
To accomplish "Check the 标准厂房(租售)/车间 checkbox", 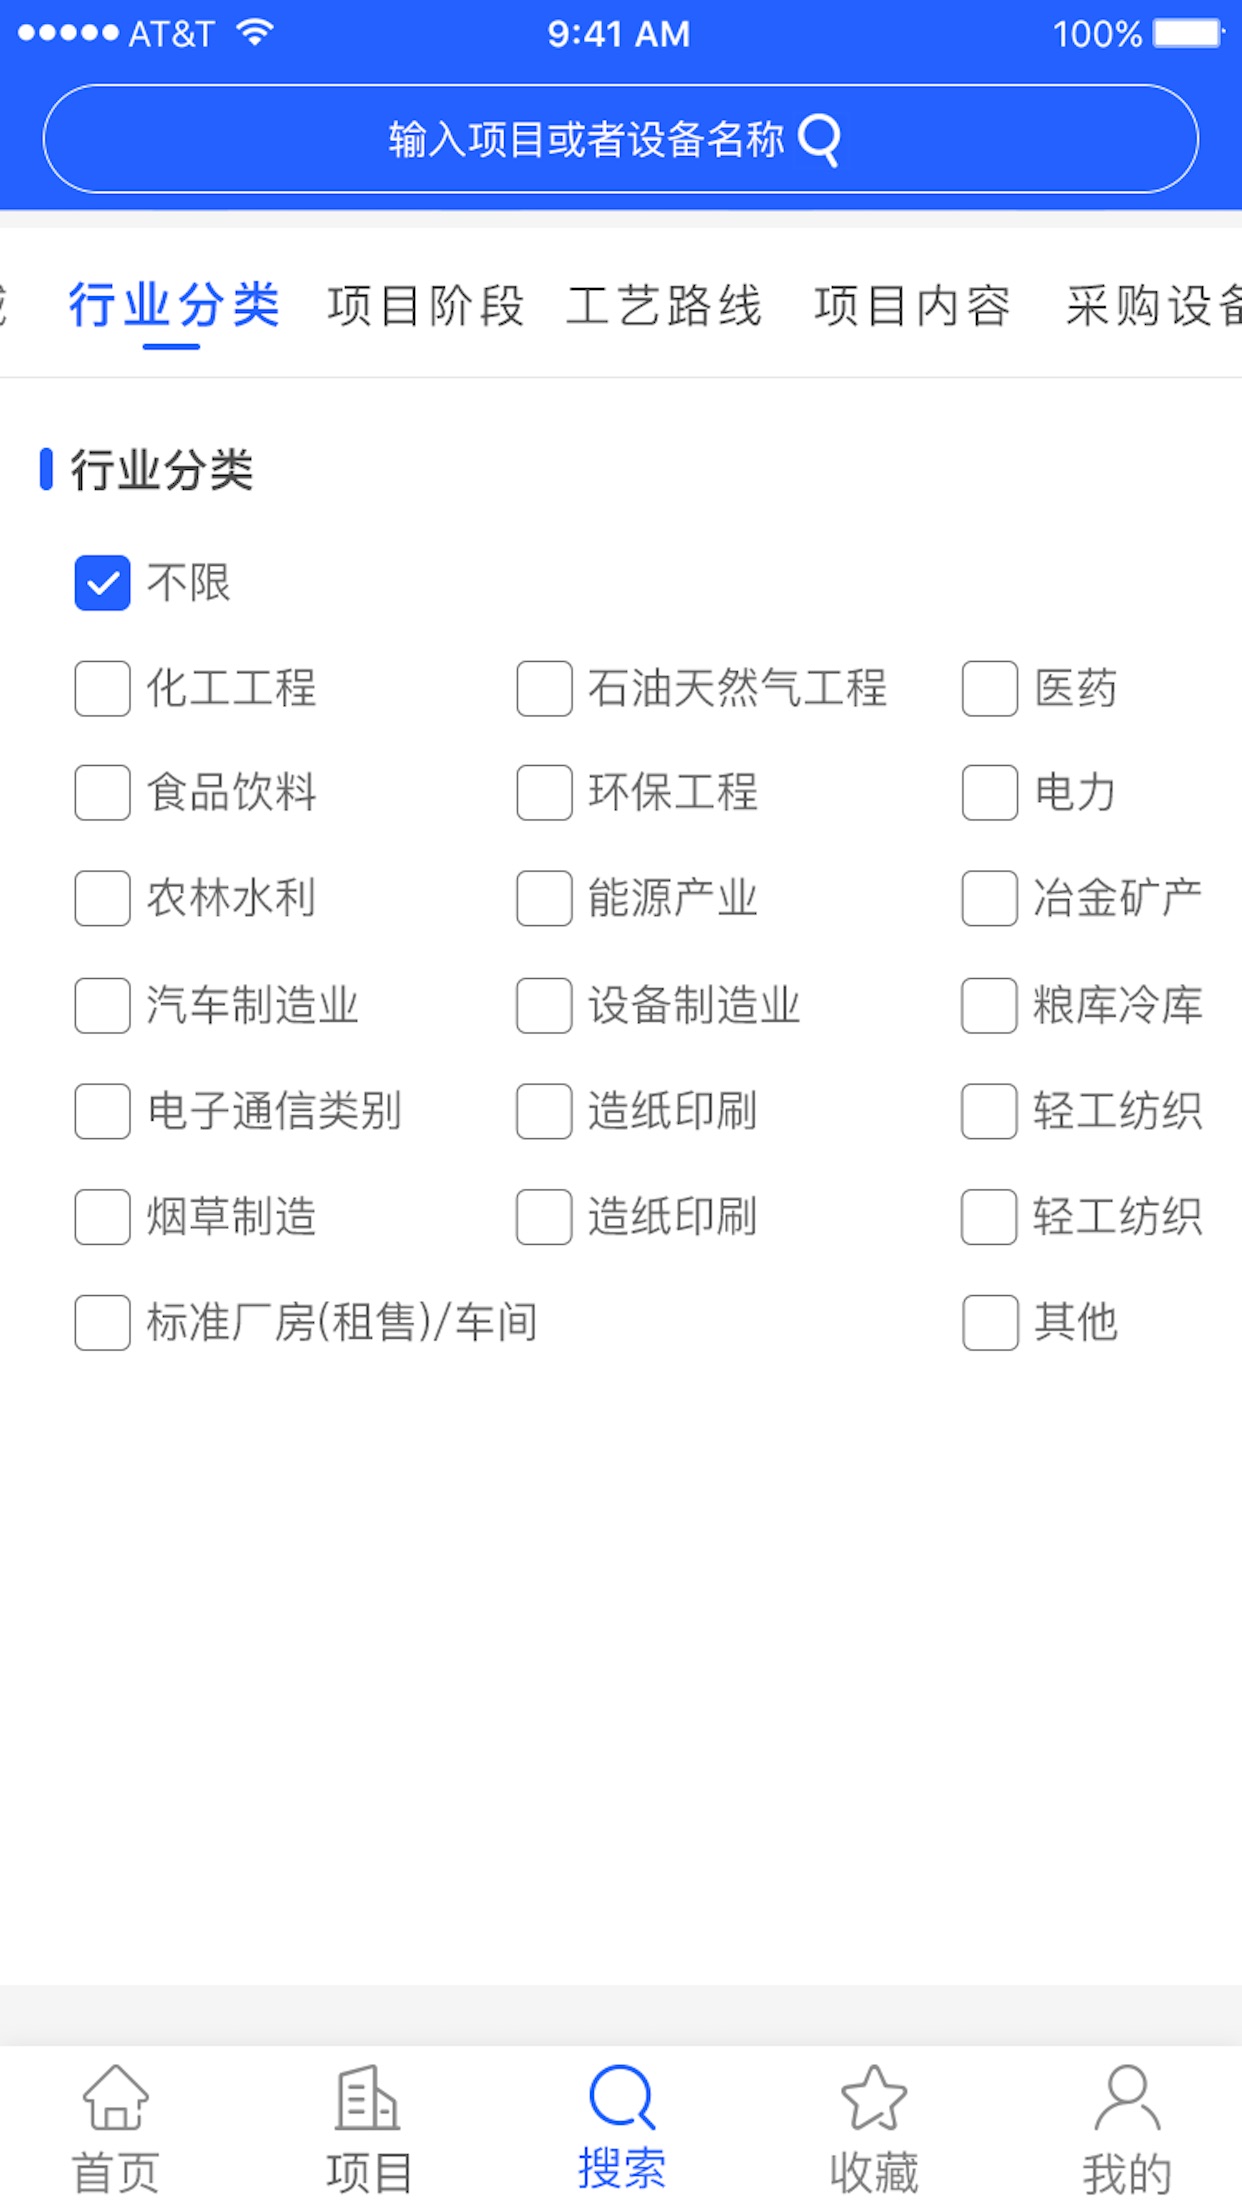I will click(102, 1322).
